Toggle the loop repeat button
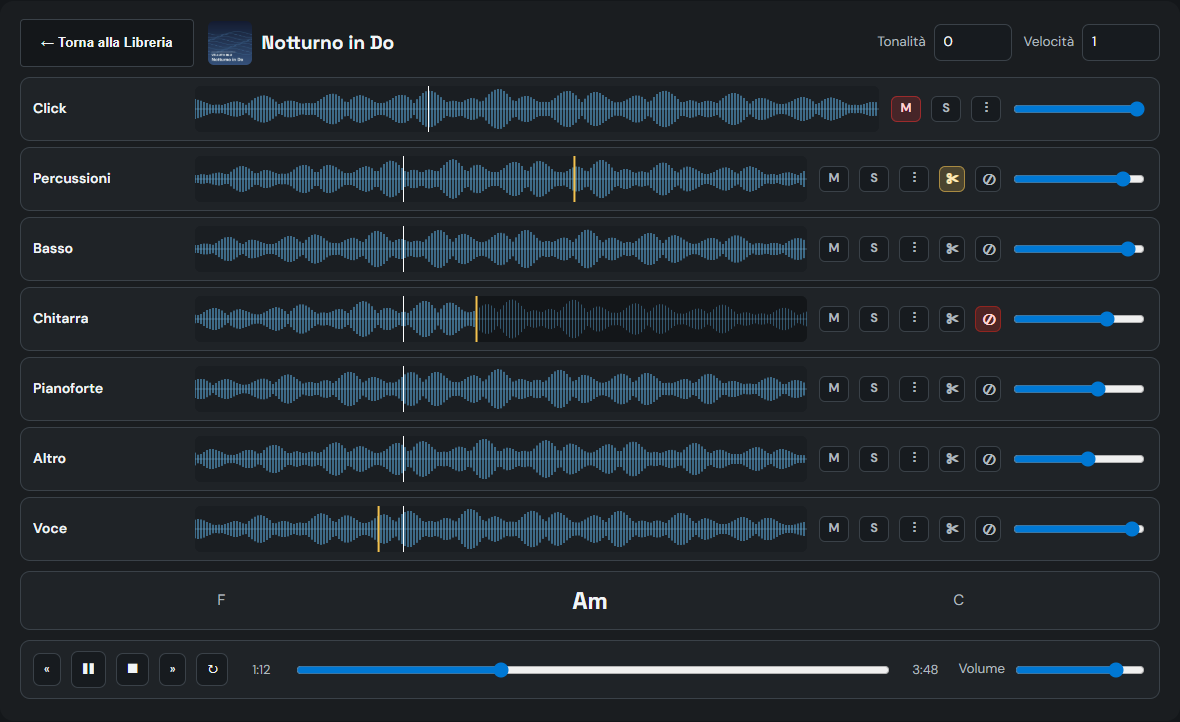Image resolution: width=1180 pixels, height=722 pixels. [212, 669]
